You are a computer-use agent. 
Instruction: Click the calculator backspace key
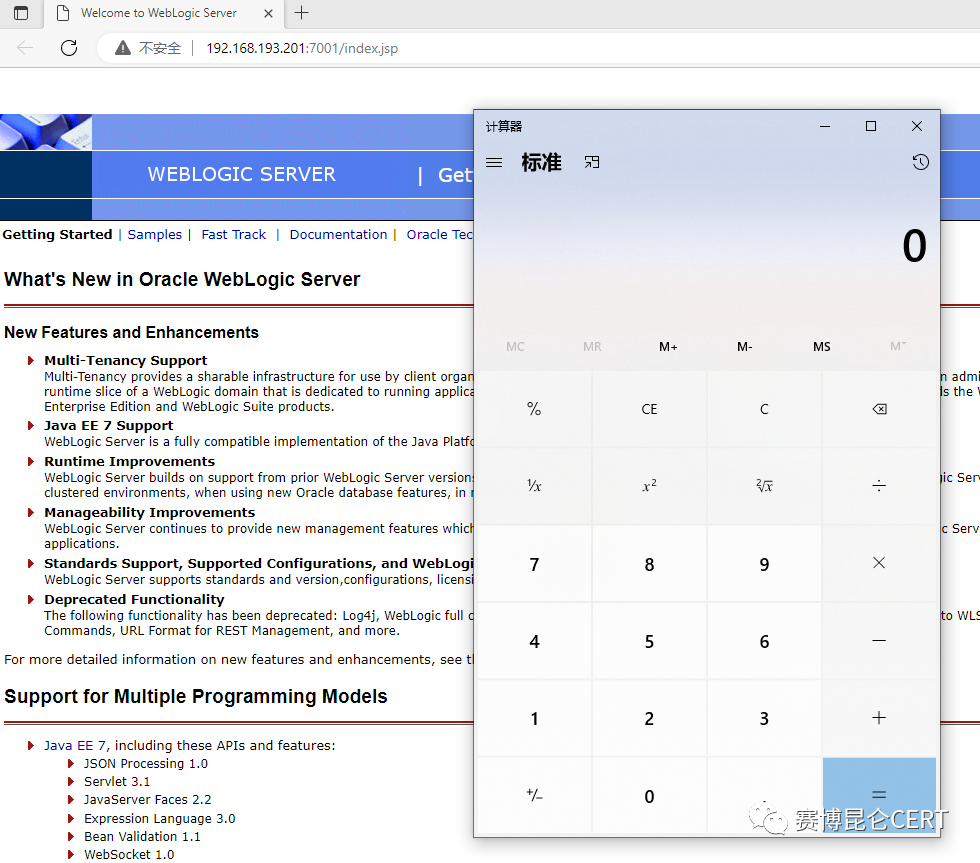pyautogui.click(x=879, y=409)
